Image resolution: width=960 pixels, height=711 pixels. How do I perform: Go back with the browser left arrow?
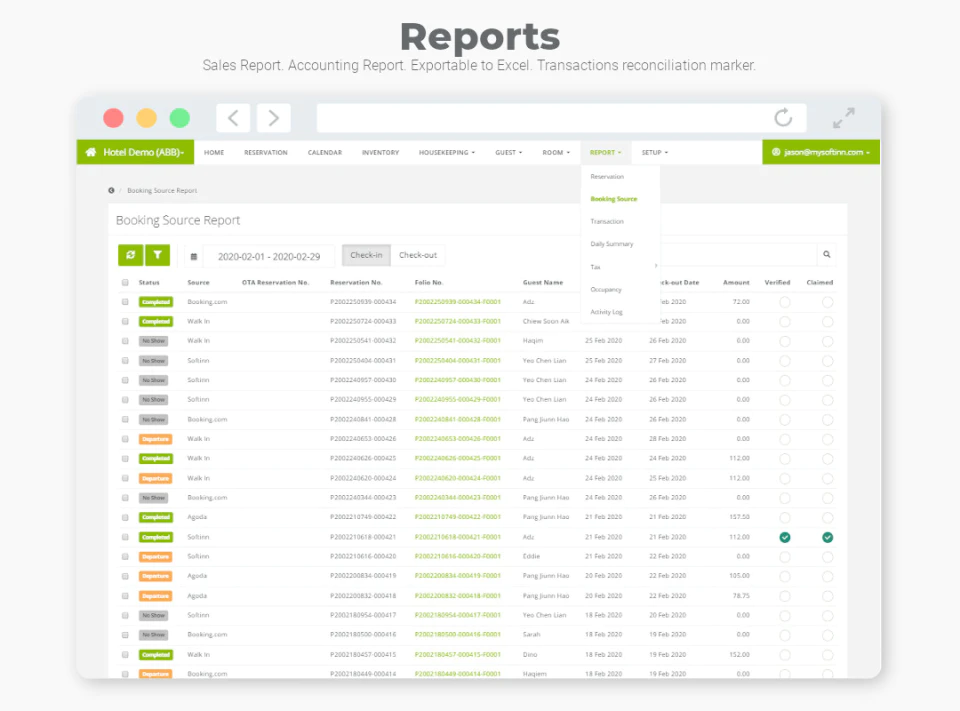233,118
